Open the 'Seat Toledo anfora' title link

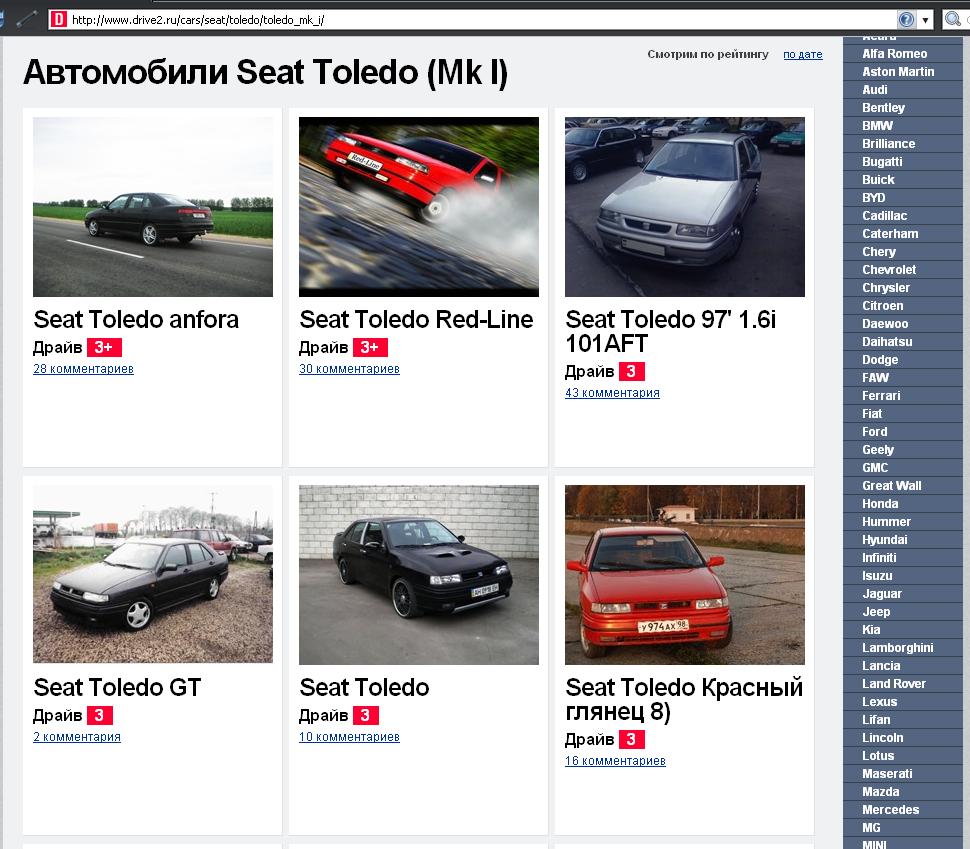[x=136, y=319]
